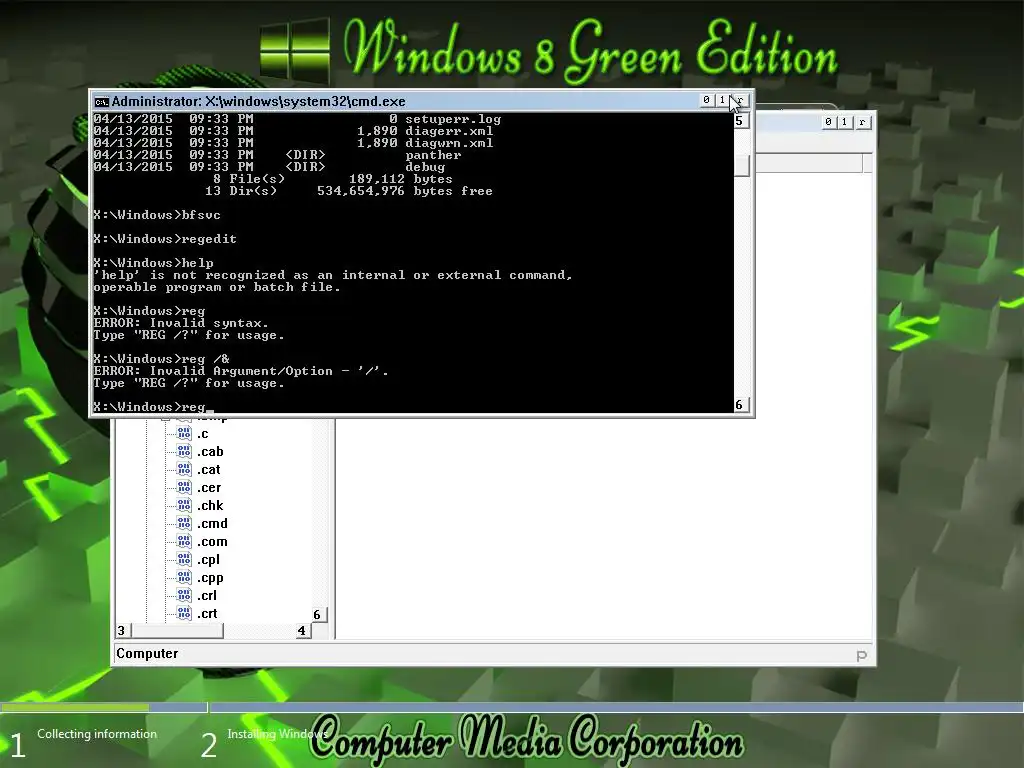
Task: Click the cmd scrollbar up arrow
Action: pyautogui.click(x=741, y=121)
